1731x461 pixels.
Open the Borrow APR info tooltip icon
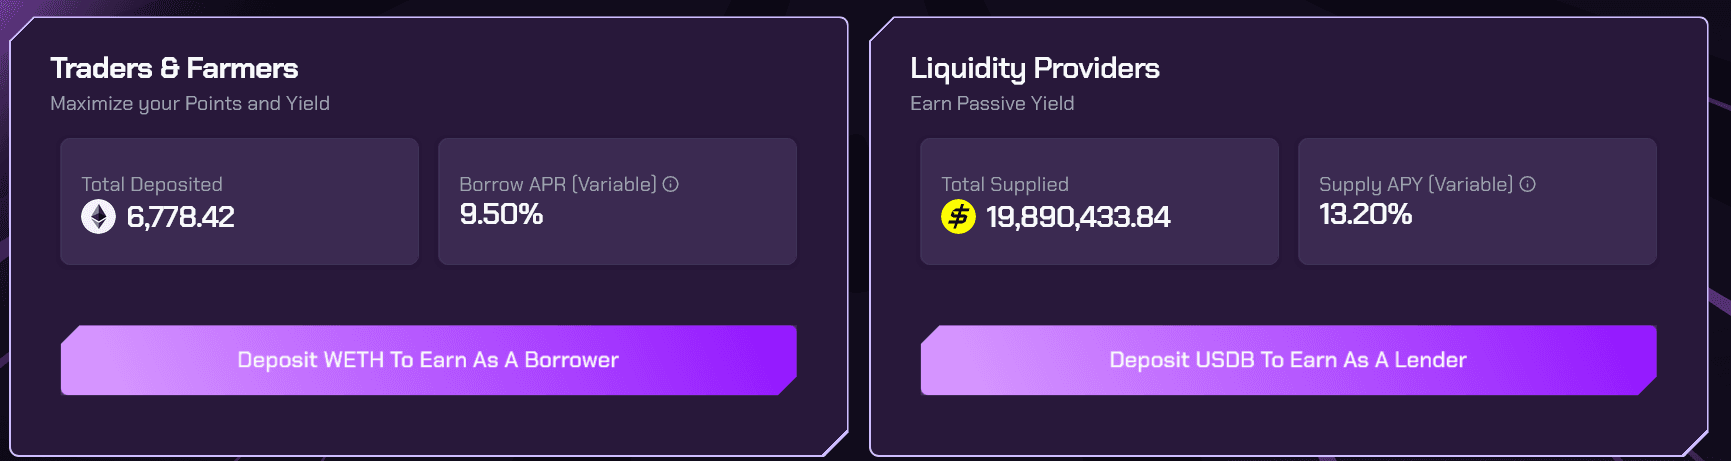coord(671,184)
